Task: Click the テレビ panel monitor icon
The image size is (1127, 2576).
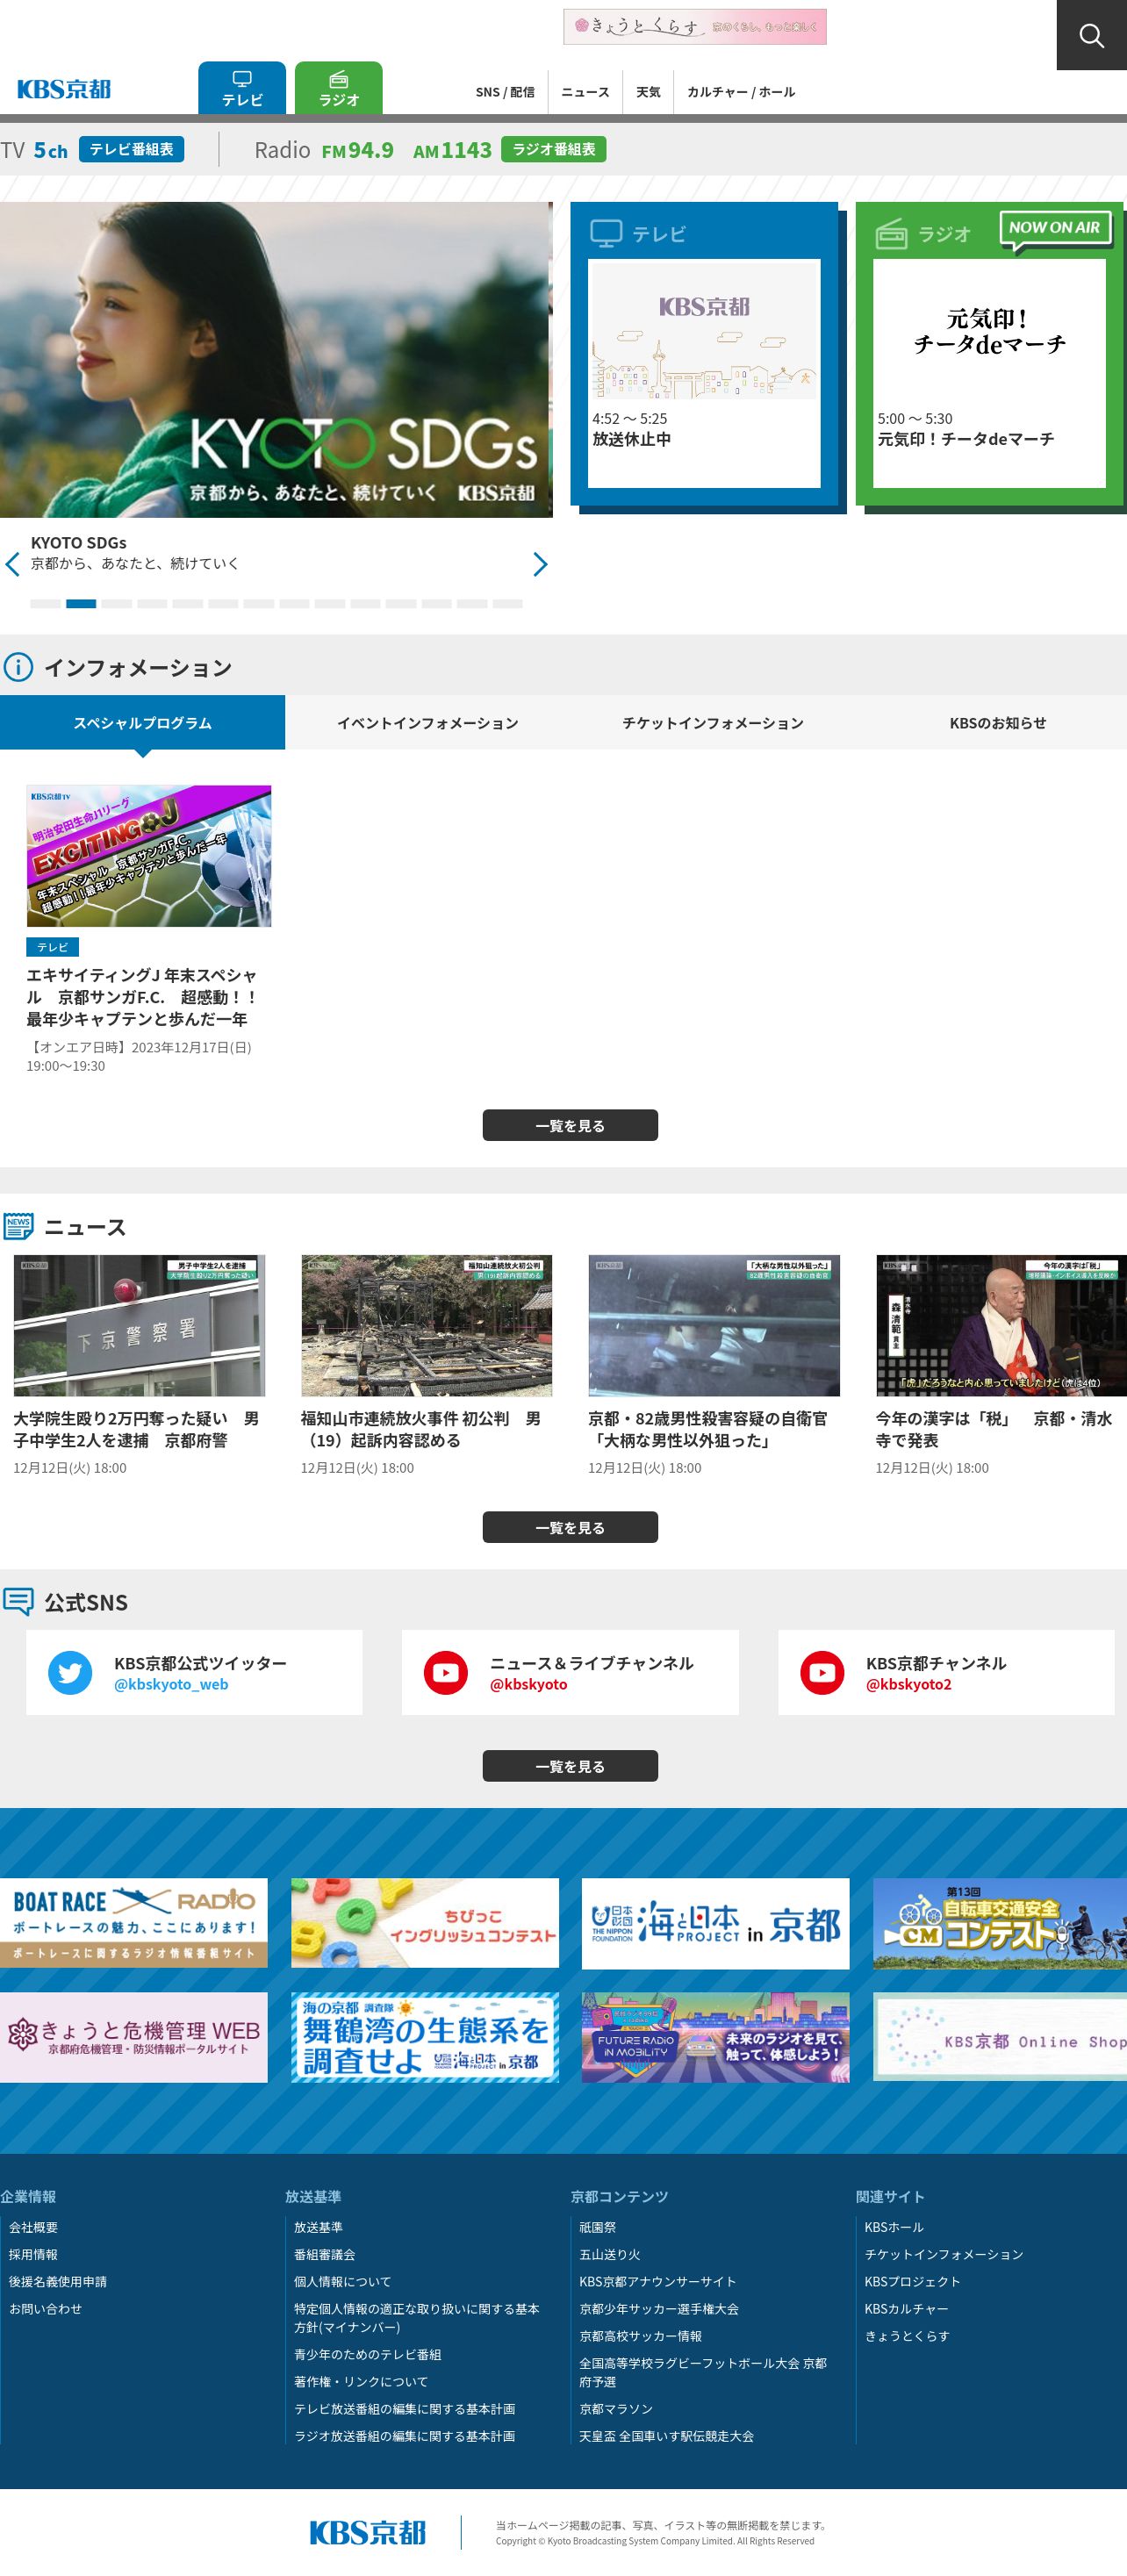Action: (x=606, y=233)
